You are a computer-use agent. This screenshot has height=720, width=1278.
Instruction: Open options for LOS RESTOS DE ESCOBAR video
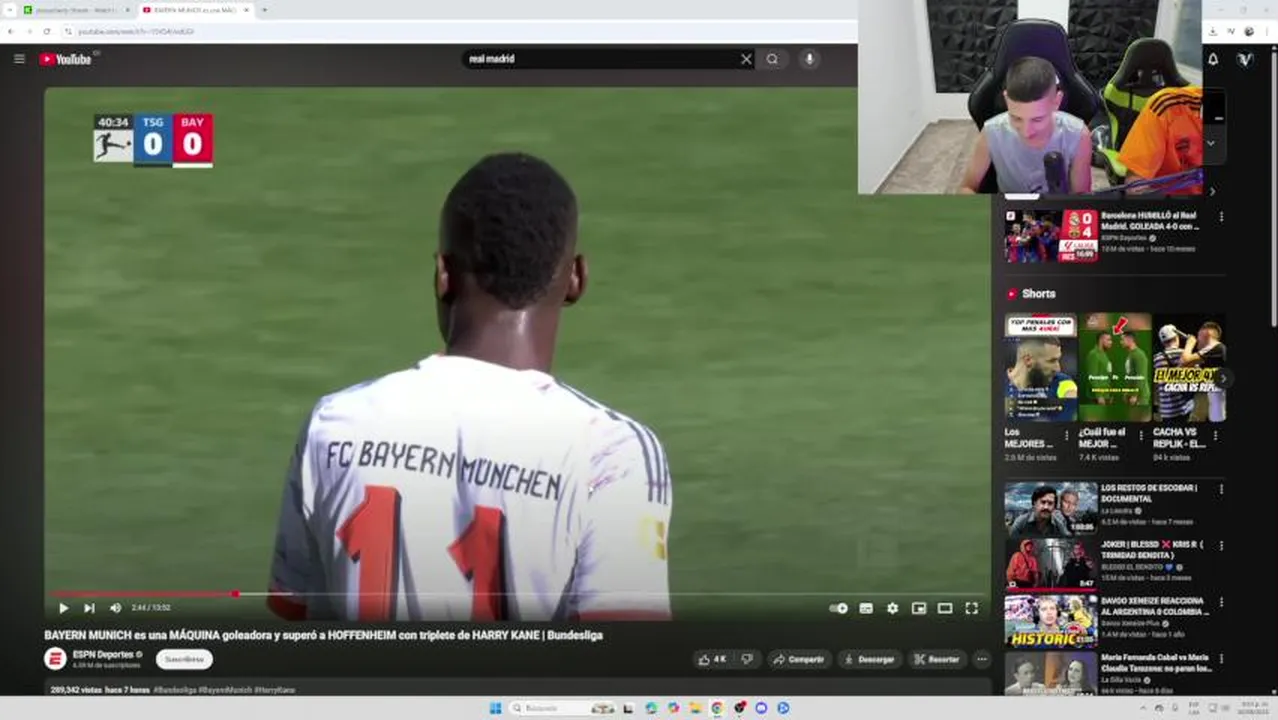point(1221,490)
